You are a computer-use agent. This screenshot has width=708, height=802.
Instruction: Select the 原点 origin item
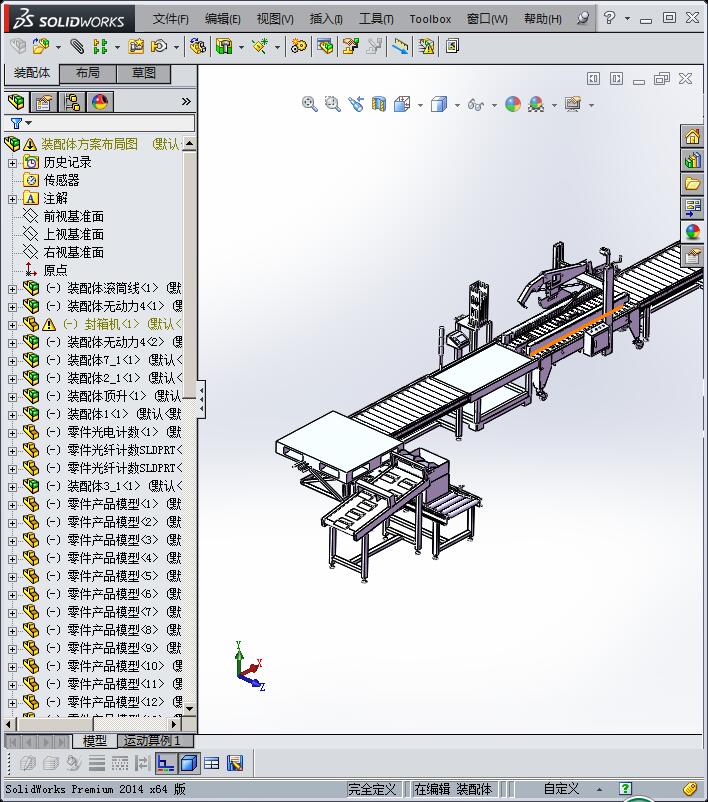point(55,271)
